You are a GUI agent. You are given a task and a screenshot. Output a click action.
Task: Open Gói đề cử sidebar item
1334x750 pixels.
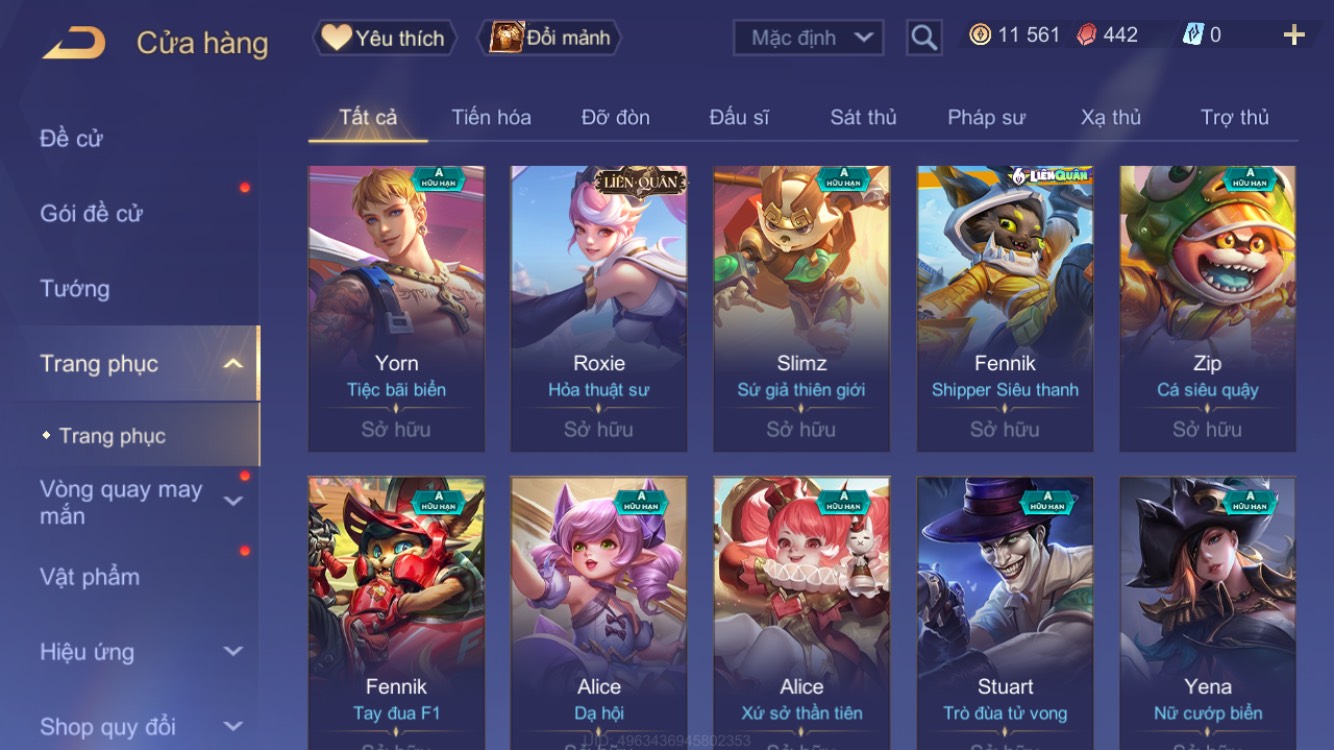91,213
